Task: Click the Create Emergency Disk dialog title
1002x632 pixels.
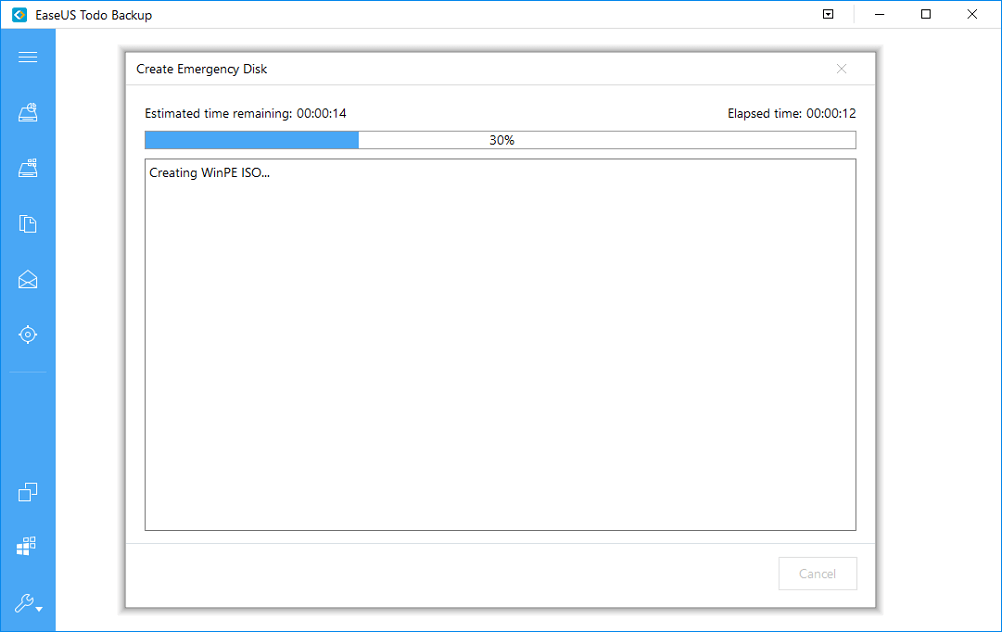Action: pyautogui.click(x=201, y=69)
